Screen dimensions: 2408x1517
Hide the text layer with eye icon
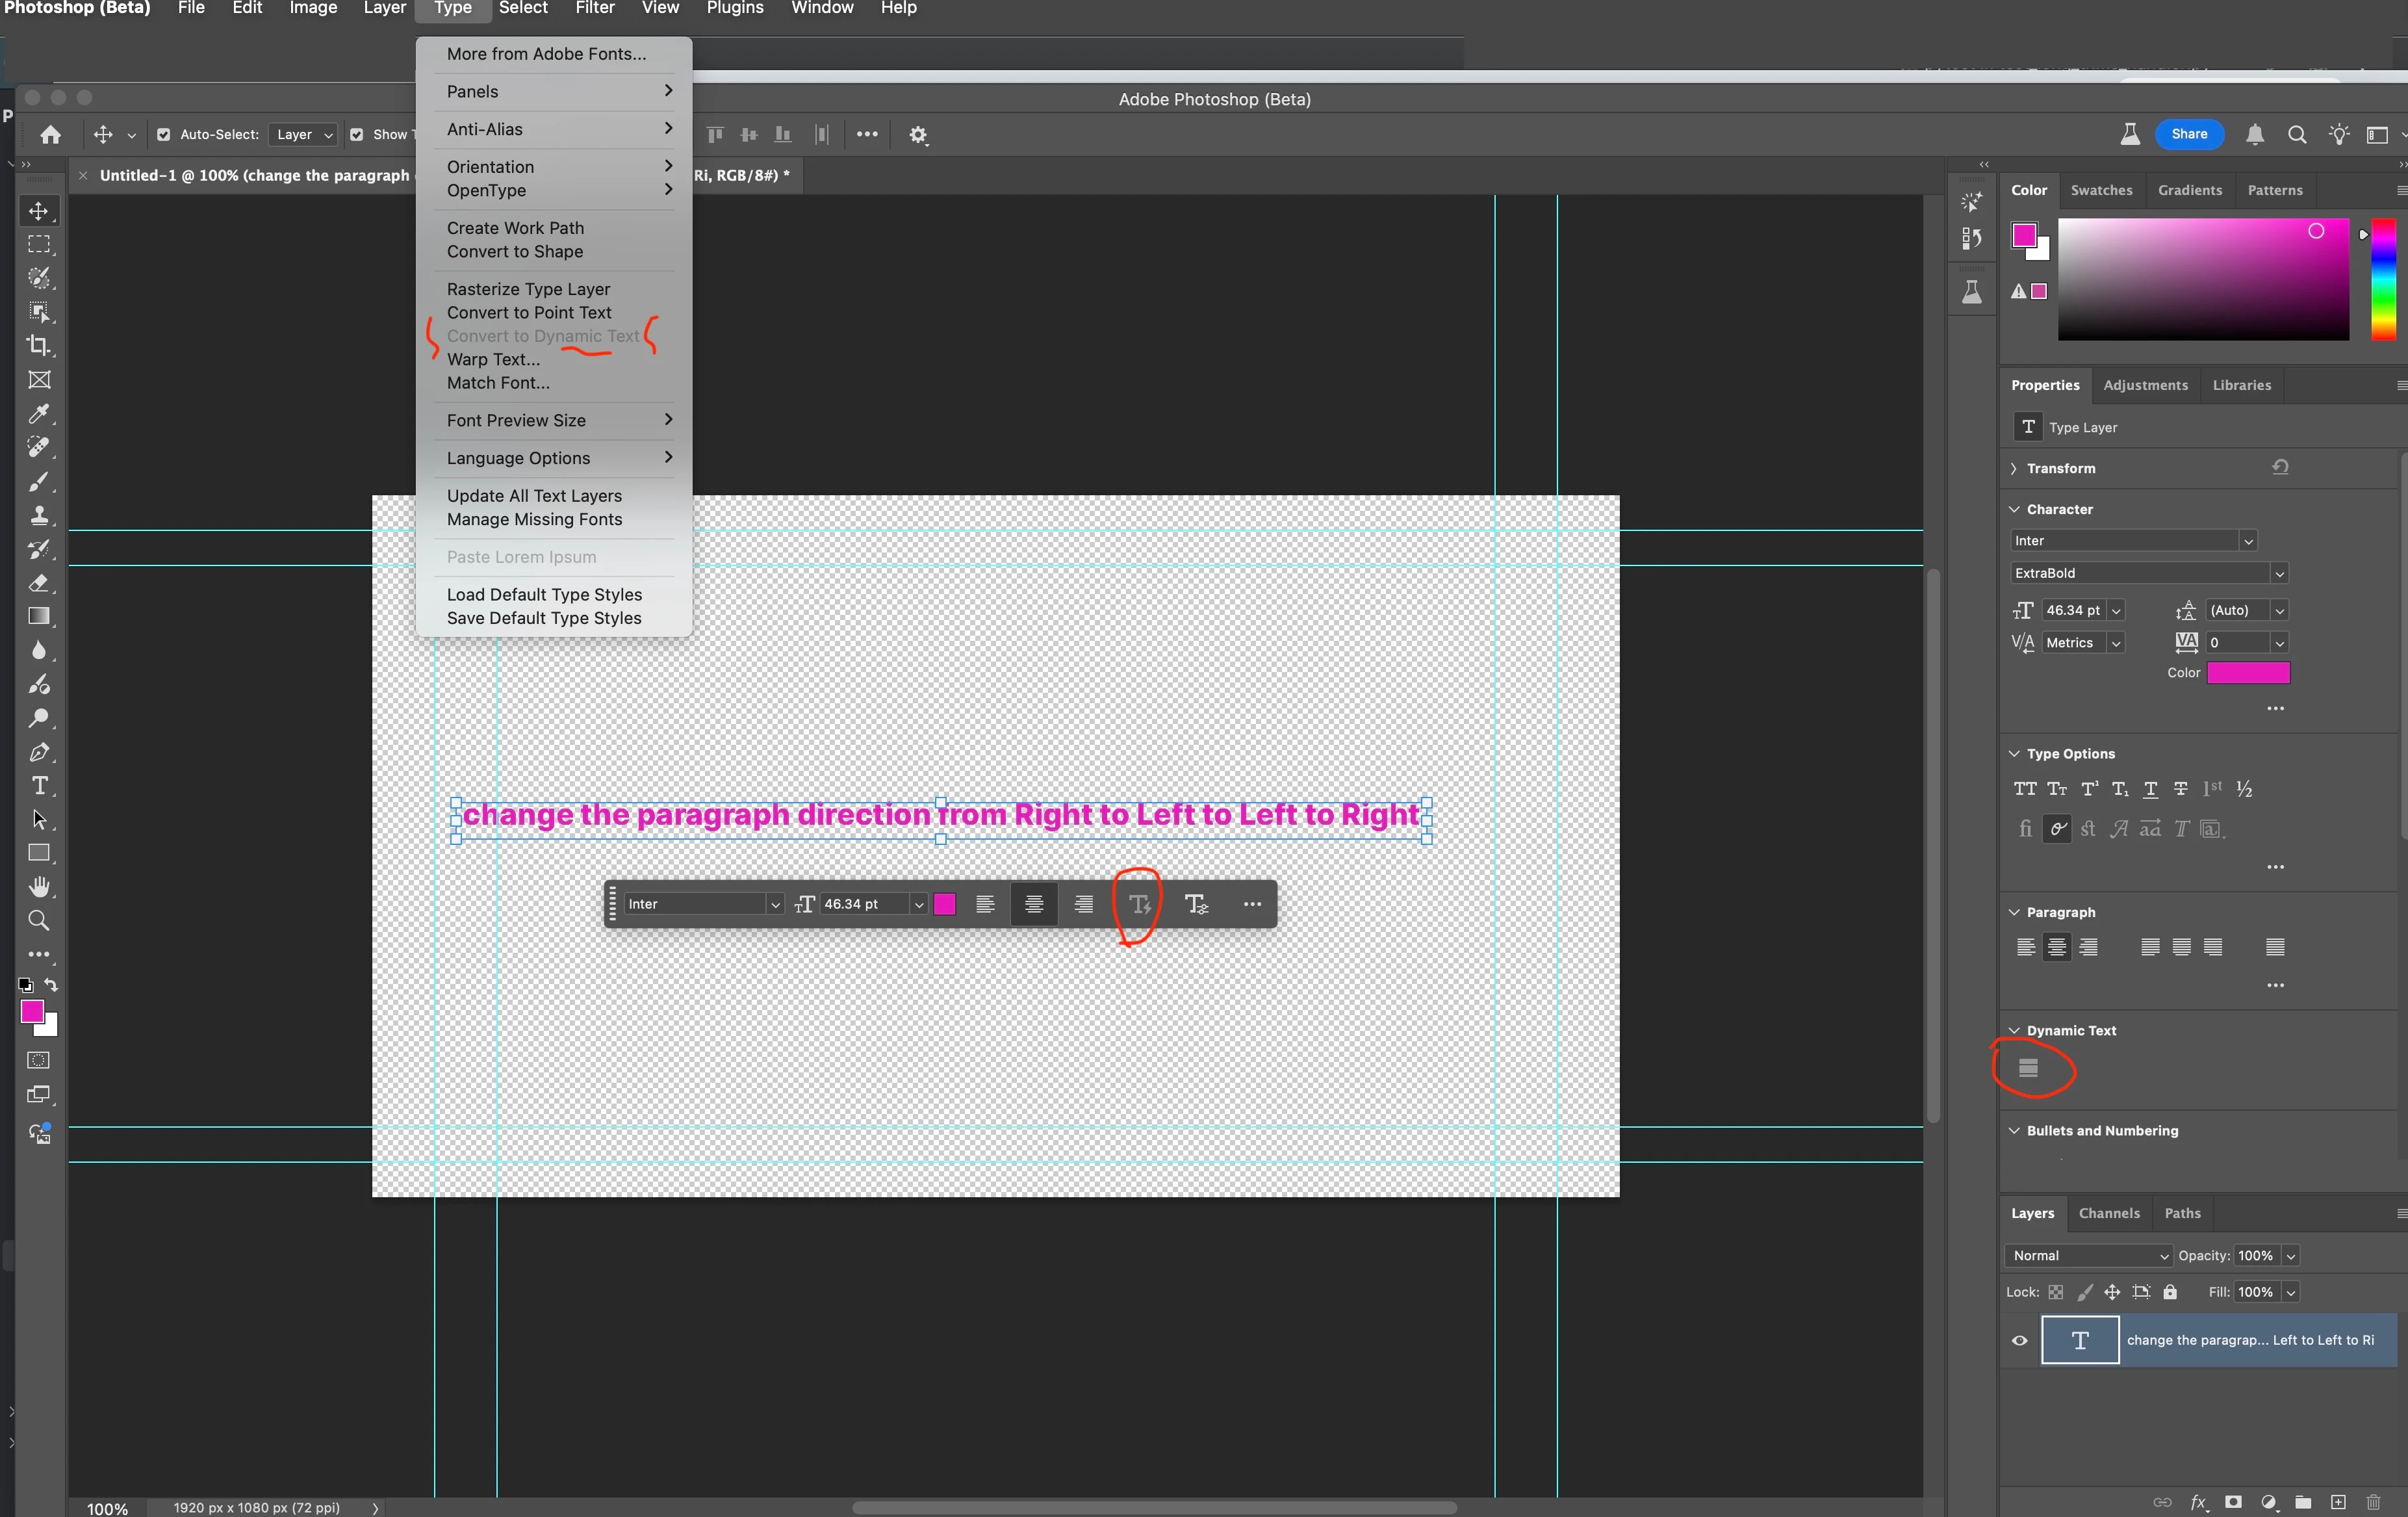(2019, 1340)
